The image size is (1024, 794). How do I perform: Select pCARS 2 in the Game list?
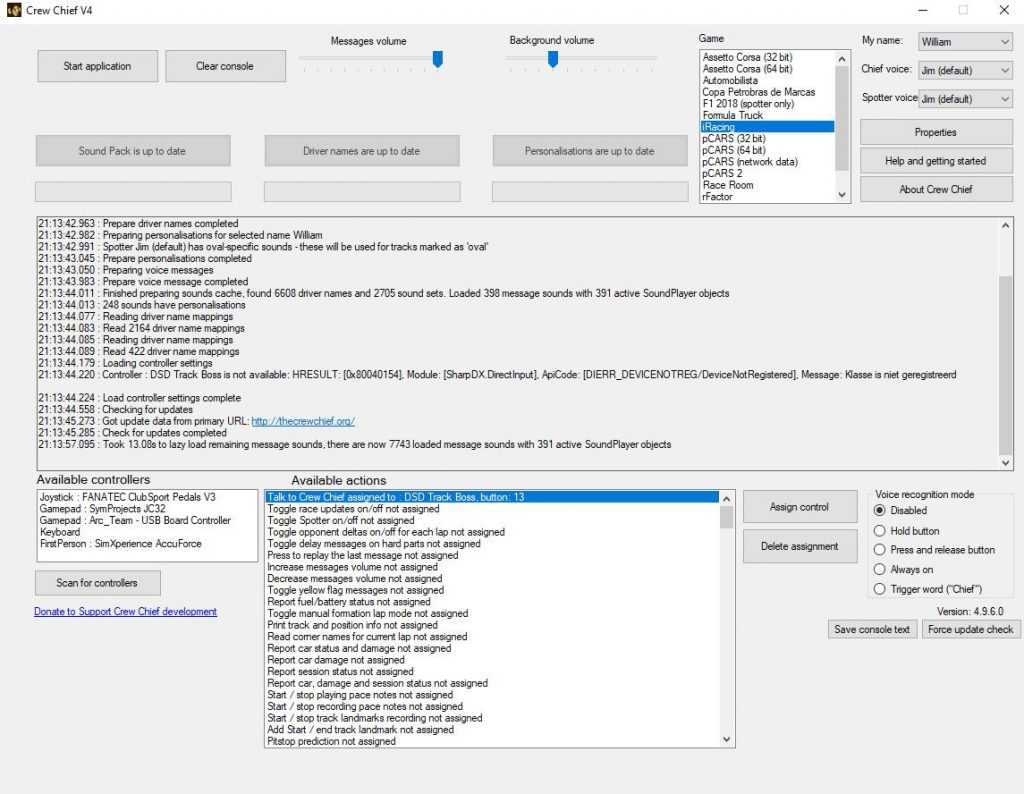722,173
